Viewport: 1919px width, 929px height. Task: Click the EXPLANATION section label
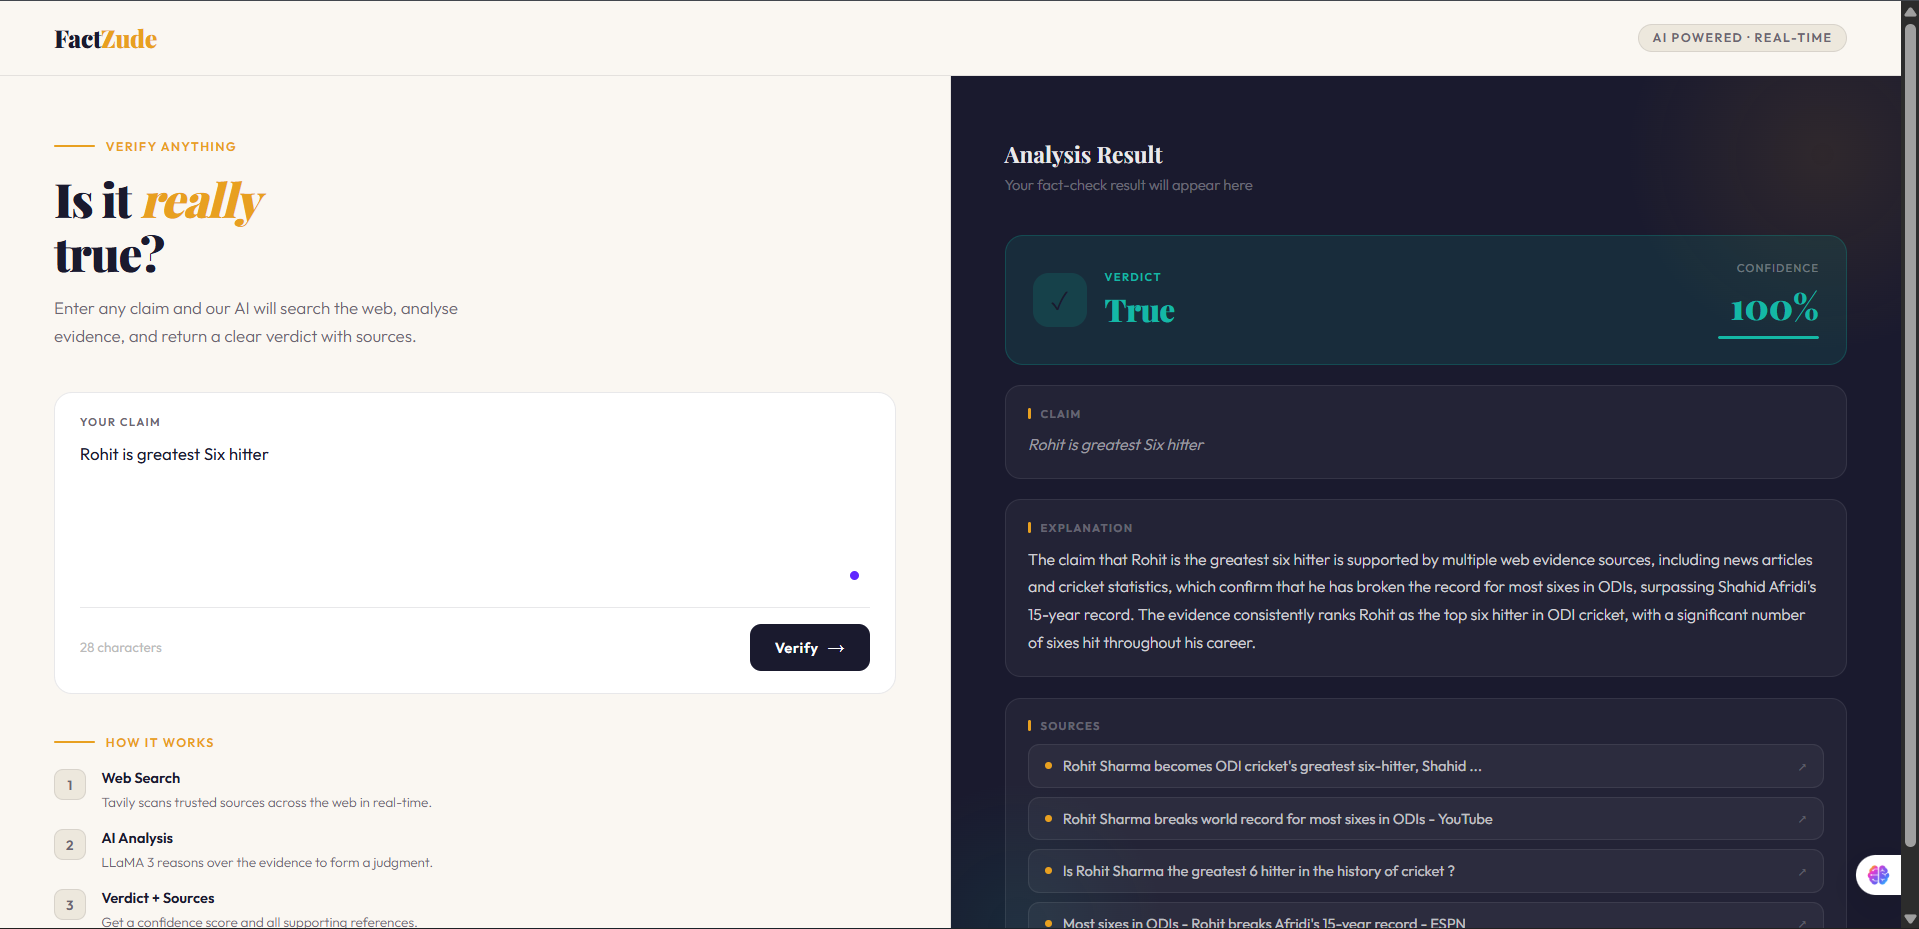pos(1086,528)
